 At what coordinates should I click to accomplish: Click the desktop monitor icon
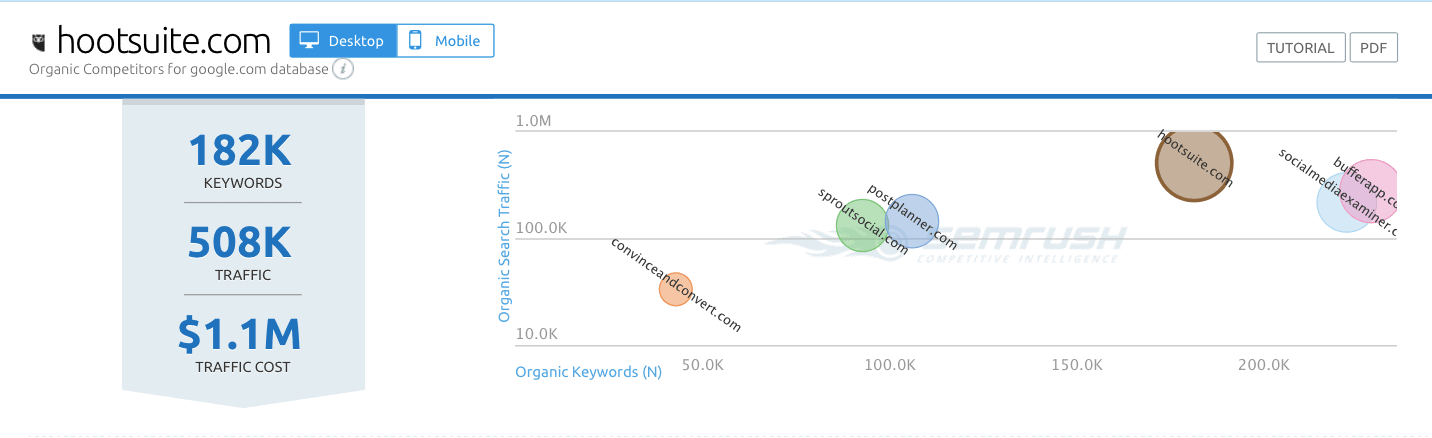(310, 41)
